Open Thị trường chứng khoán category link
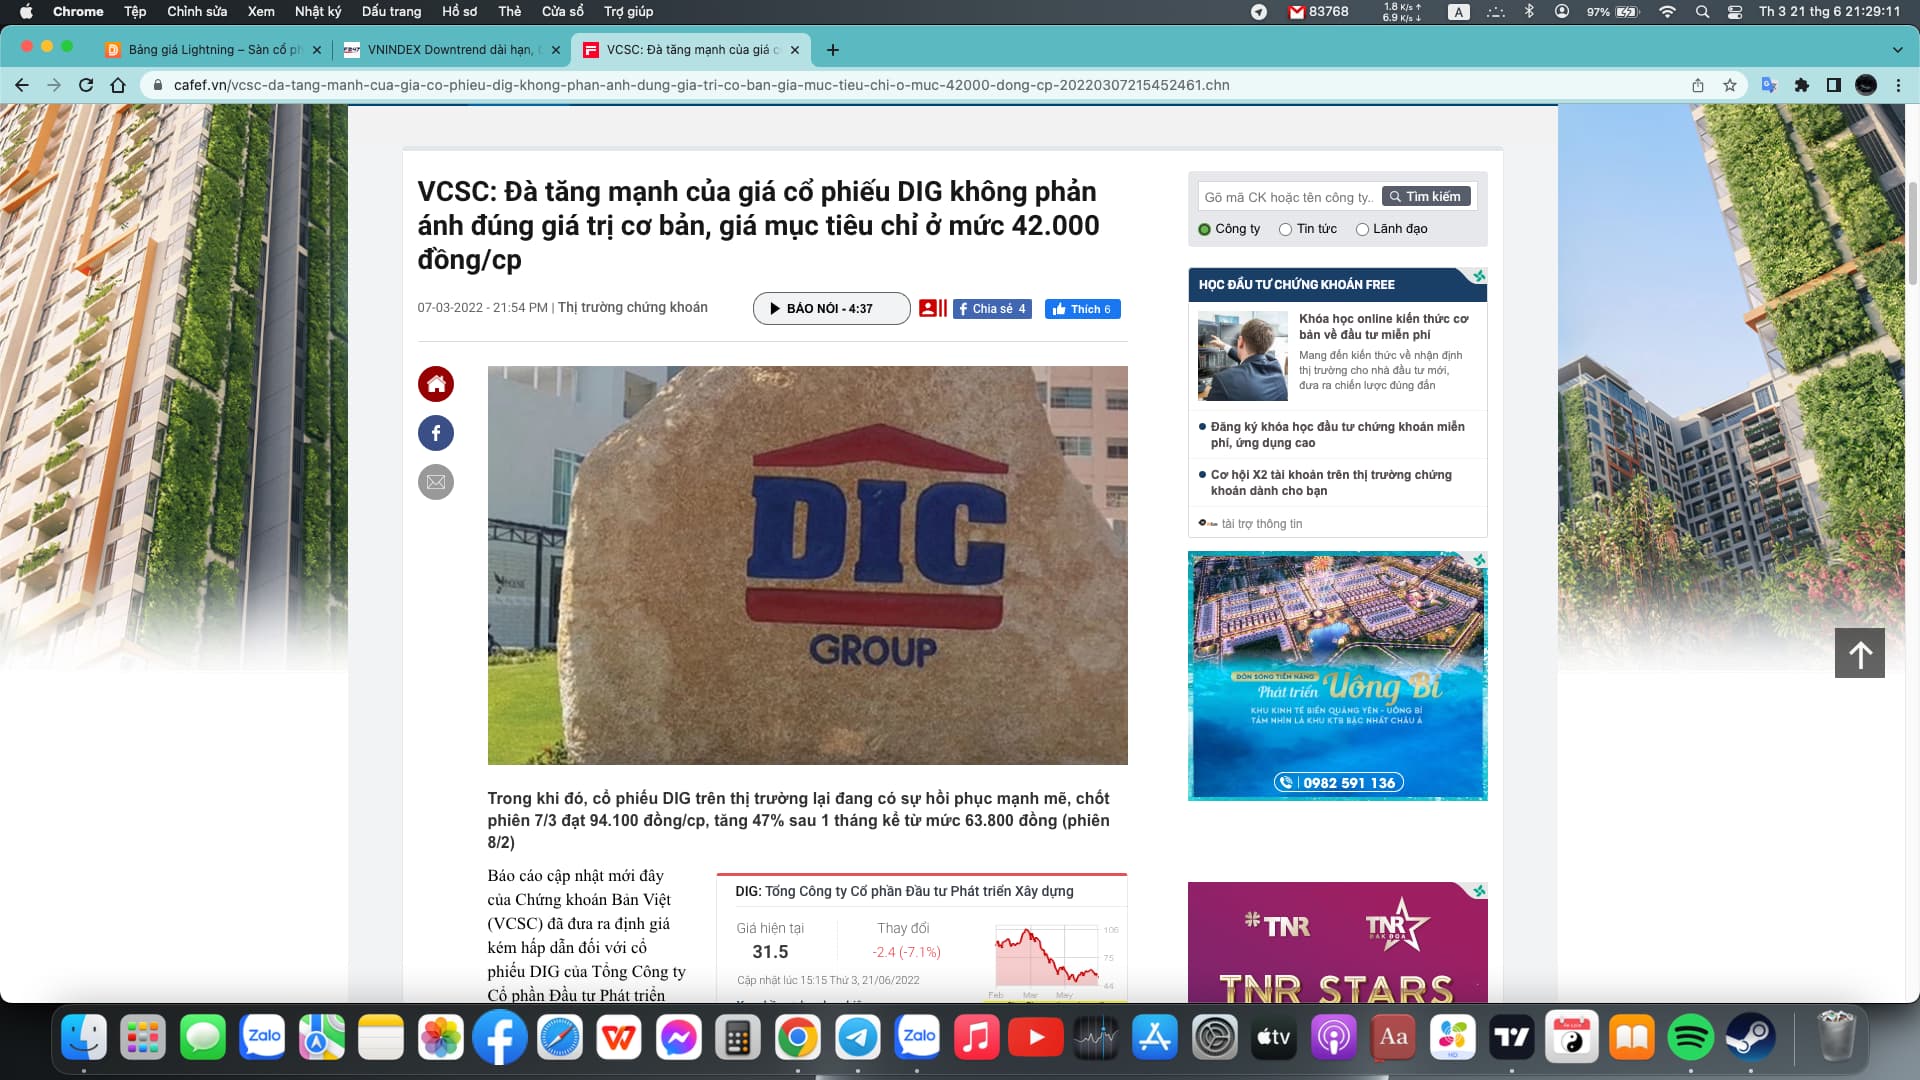This screenshot has width=1920, height=1080. tap(632, 307)
